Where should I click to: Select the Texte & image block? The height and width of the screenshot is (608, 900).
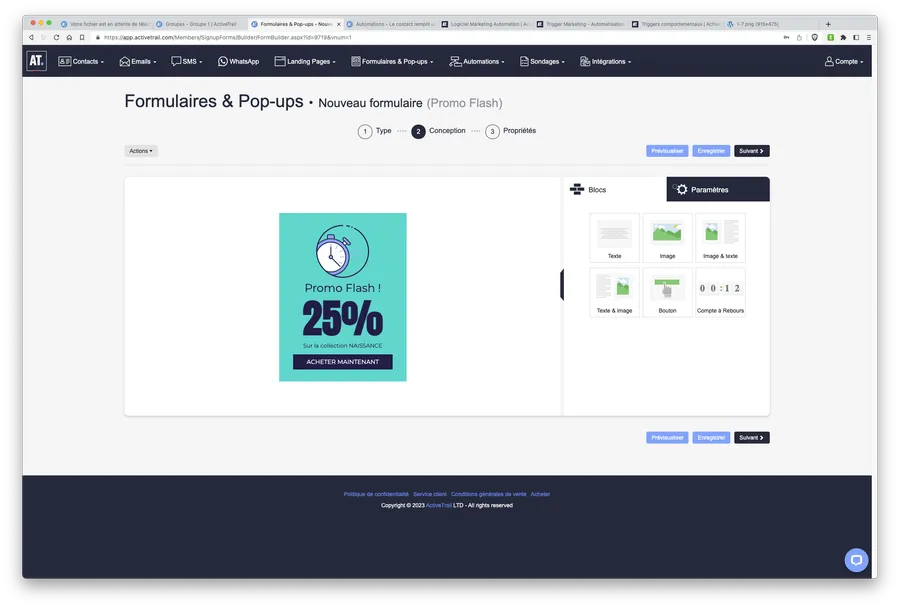tap(614, 292)
